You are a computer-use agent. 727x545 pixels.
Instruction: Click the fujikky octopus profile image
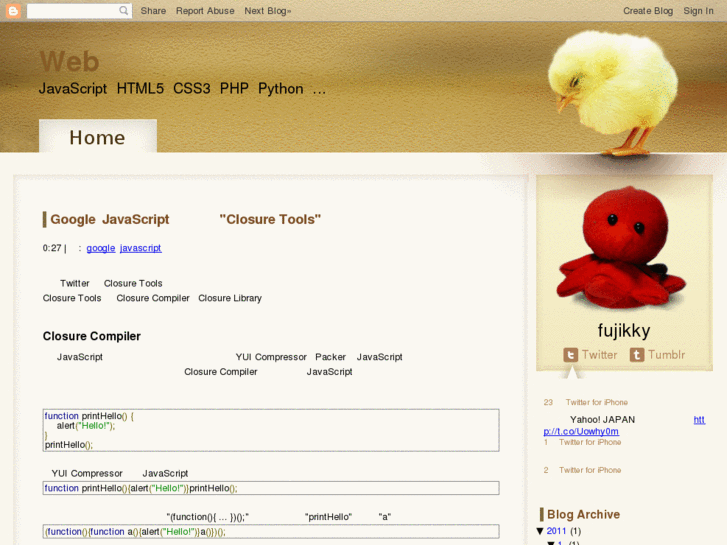coord(623,248)
